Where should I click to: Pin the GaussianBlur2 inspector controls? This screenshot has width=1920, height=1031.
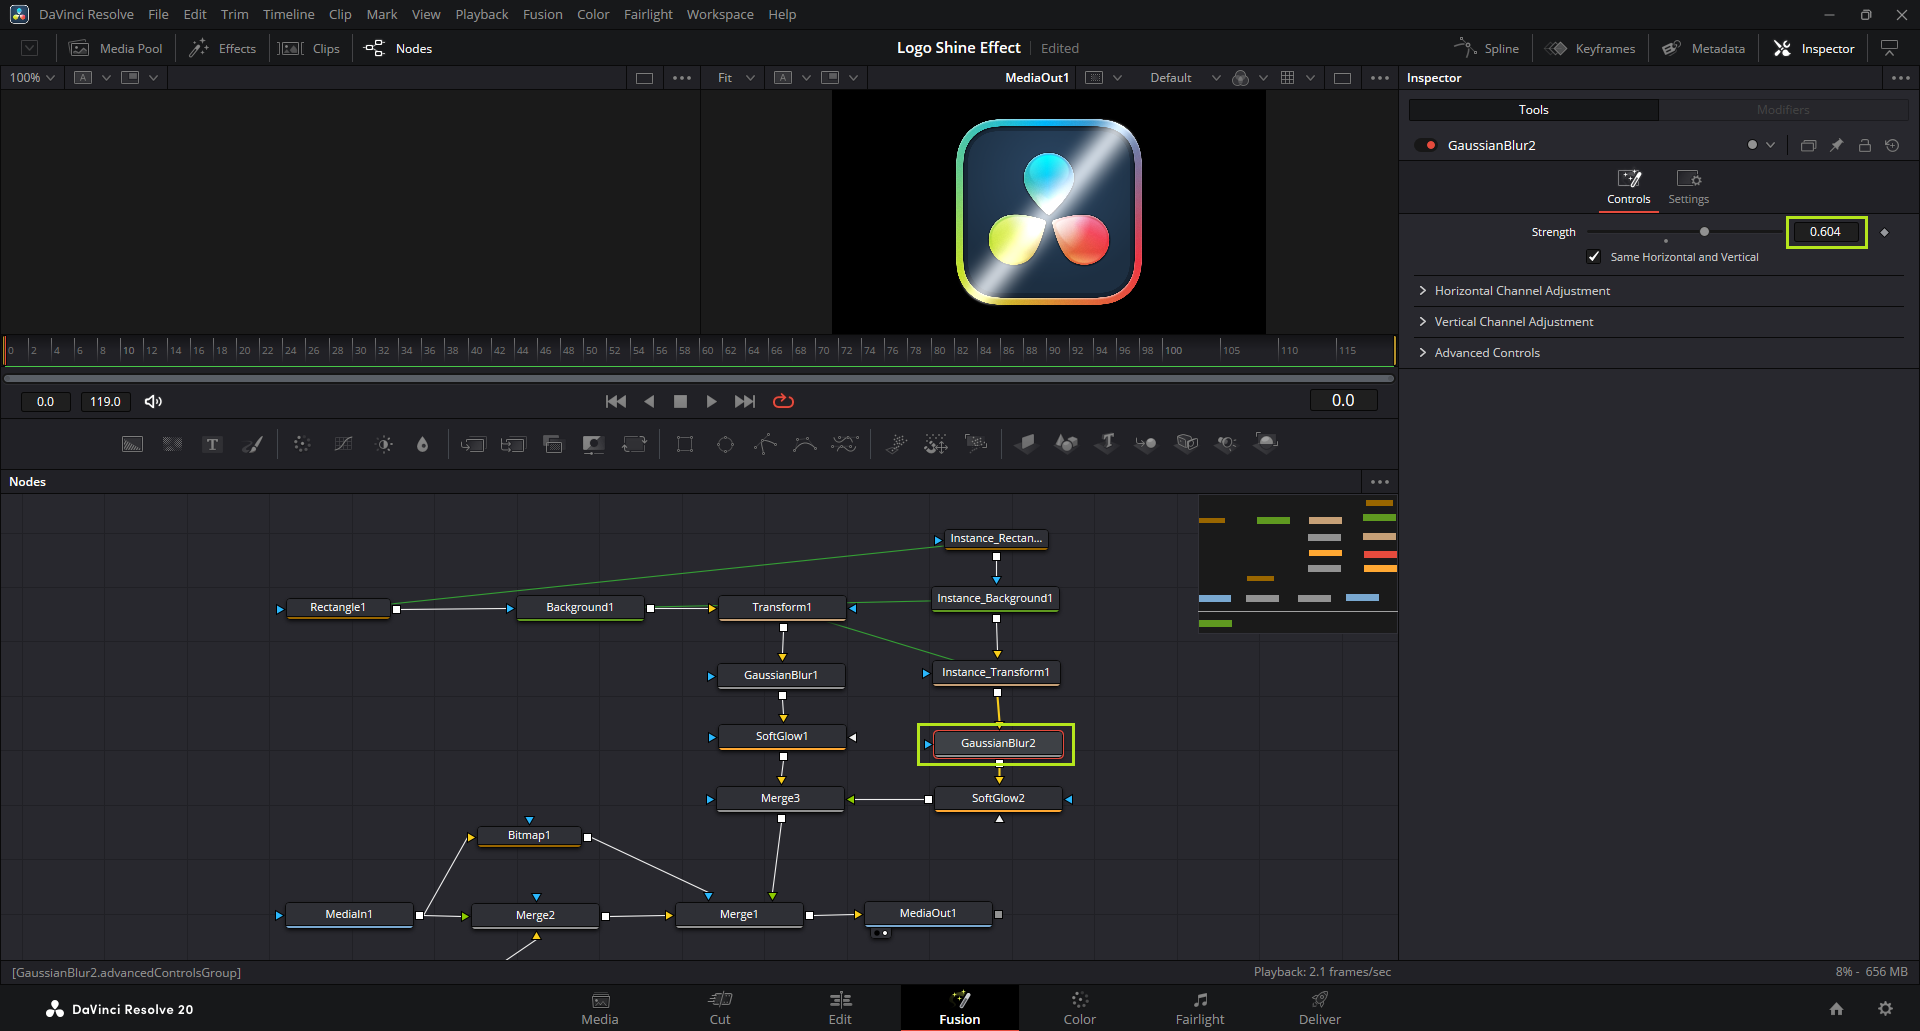pyautogui.click(x=1836, y=145)
